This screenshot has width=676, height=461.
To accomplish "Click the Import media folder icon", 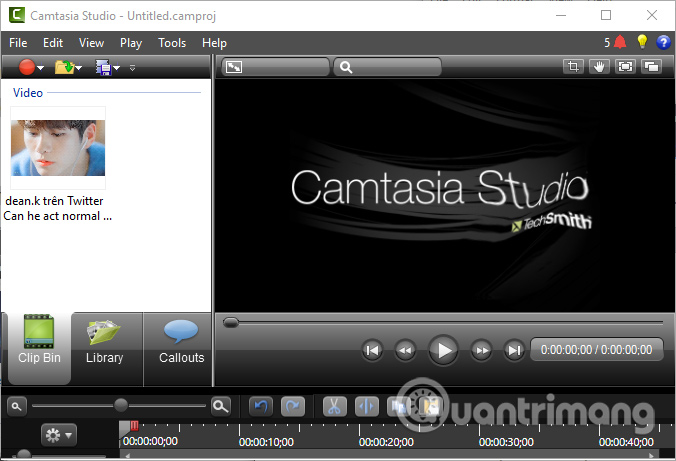I will tap(64, 67).
